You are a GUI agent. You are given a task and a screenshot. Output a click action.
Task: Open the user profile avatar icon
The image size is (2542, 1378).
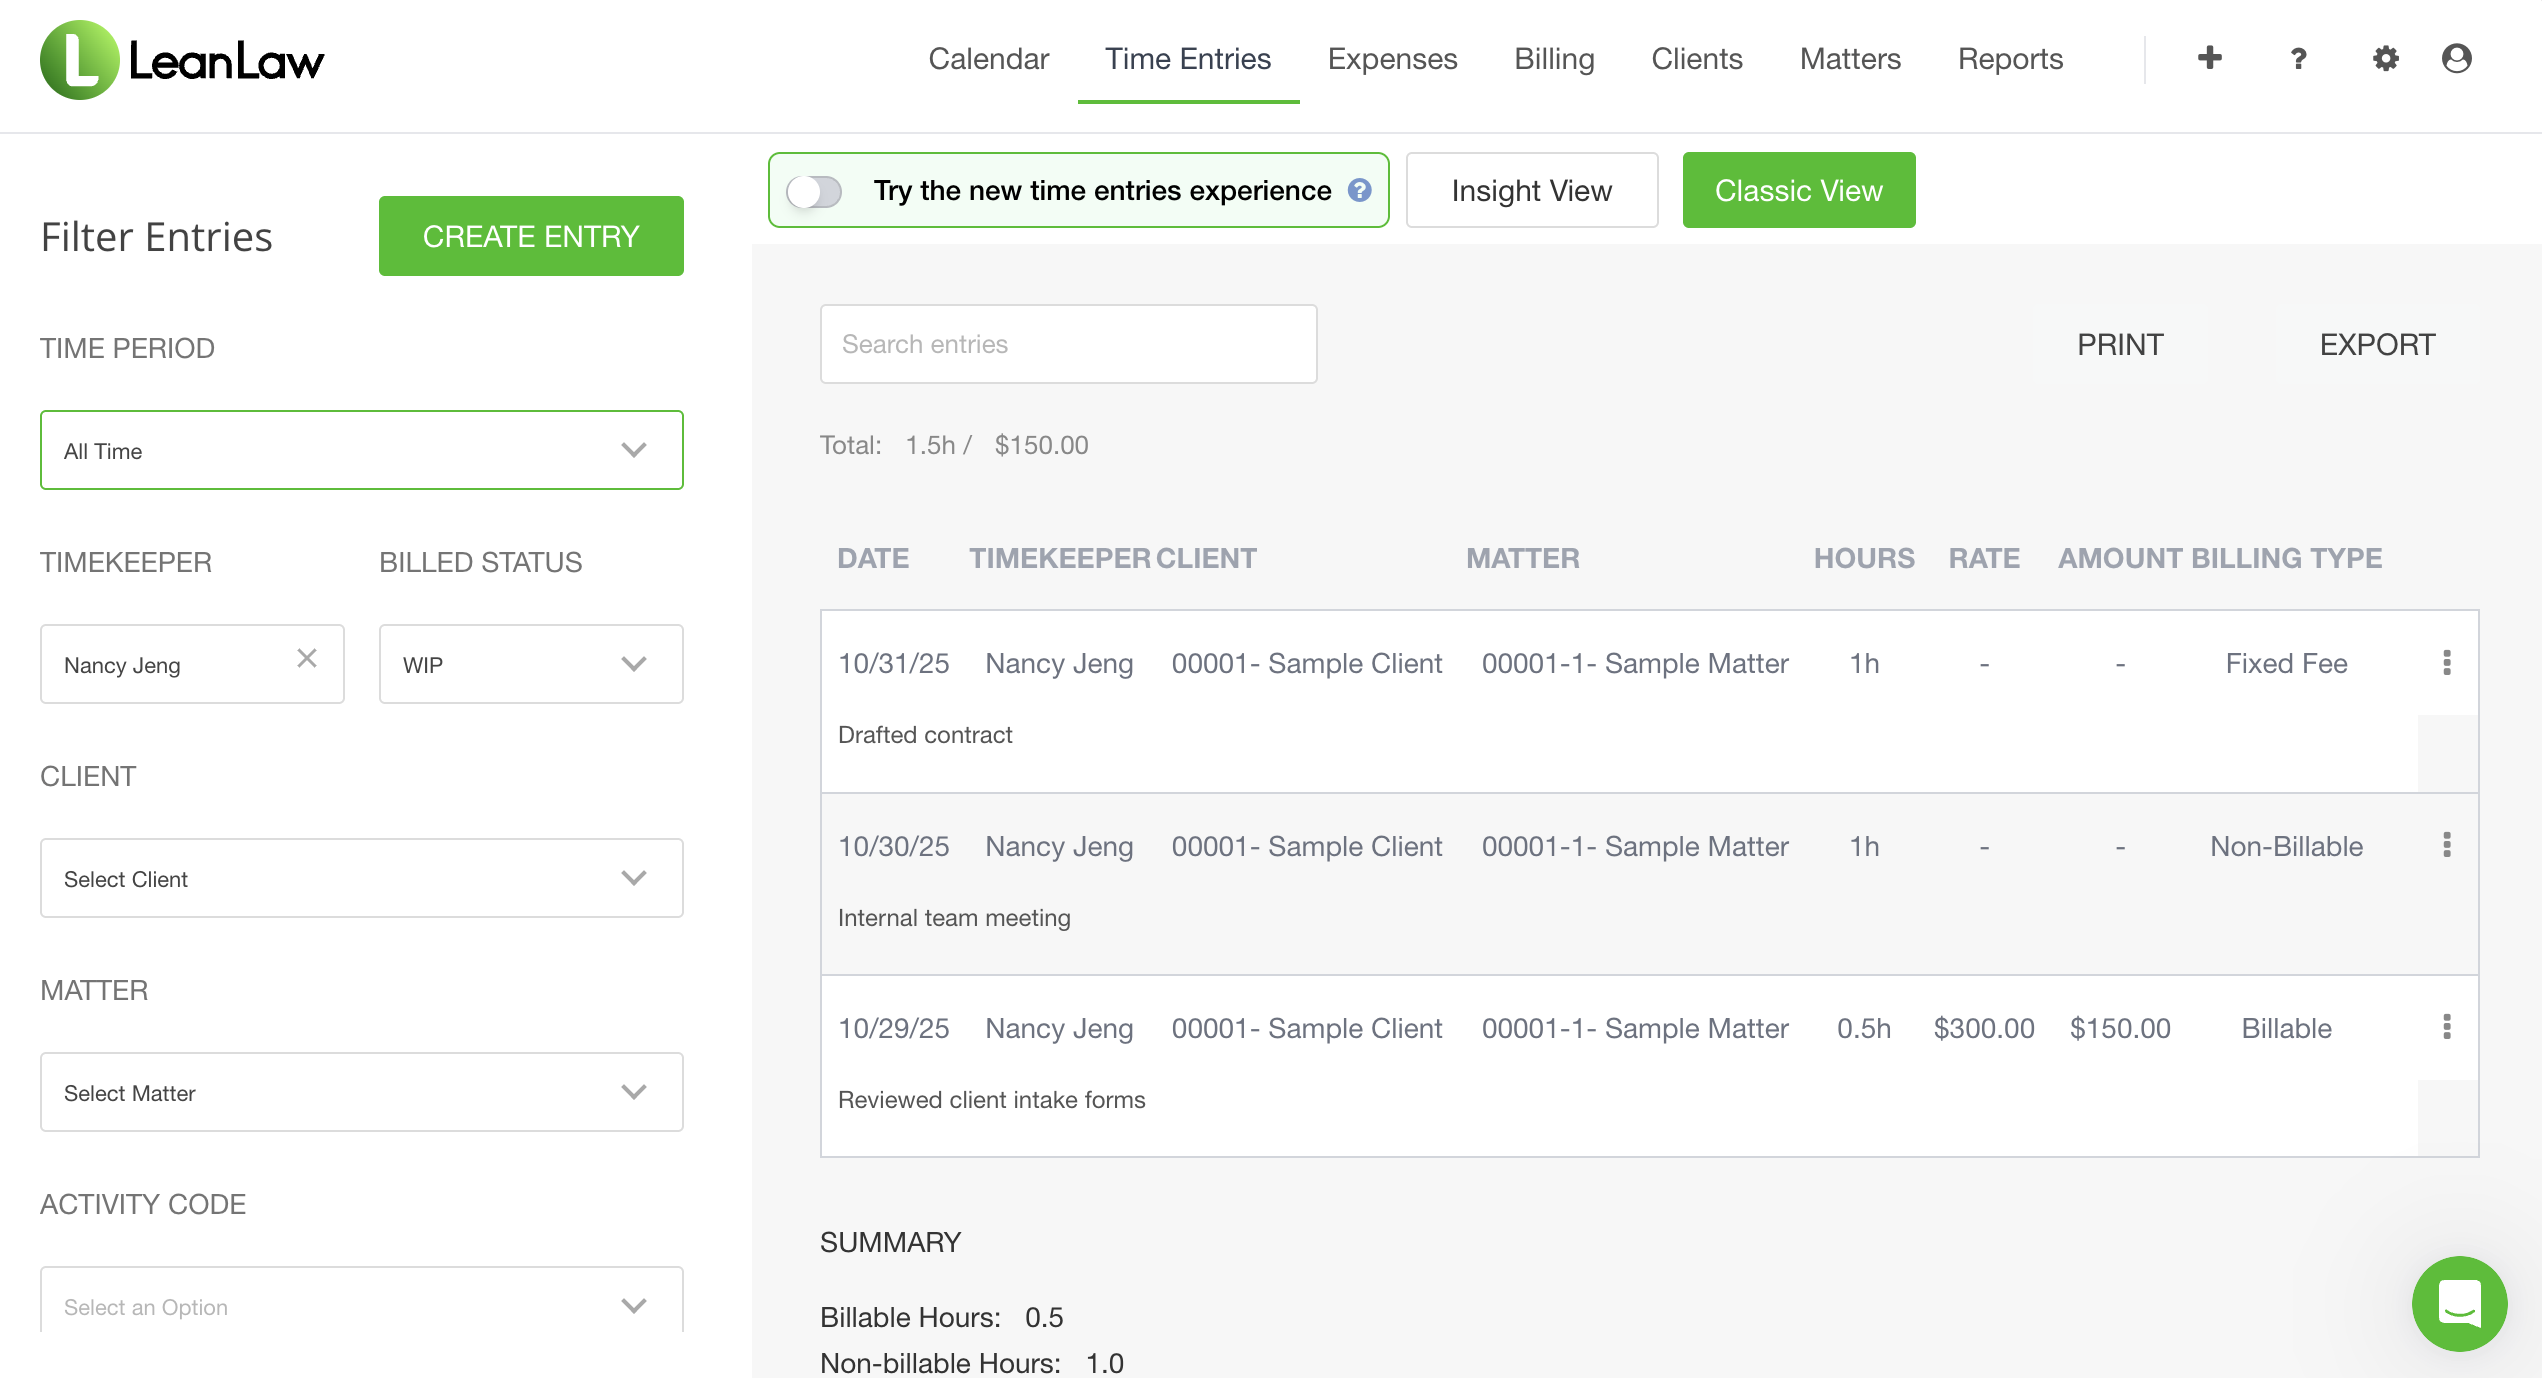[x=2456, y=59]
